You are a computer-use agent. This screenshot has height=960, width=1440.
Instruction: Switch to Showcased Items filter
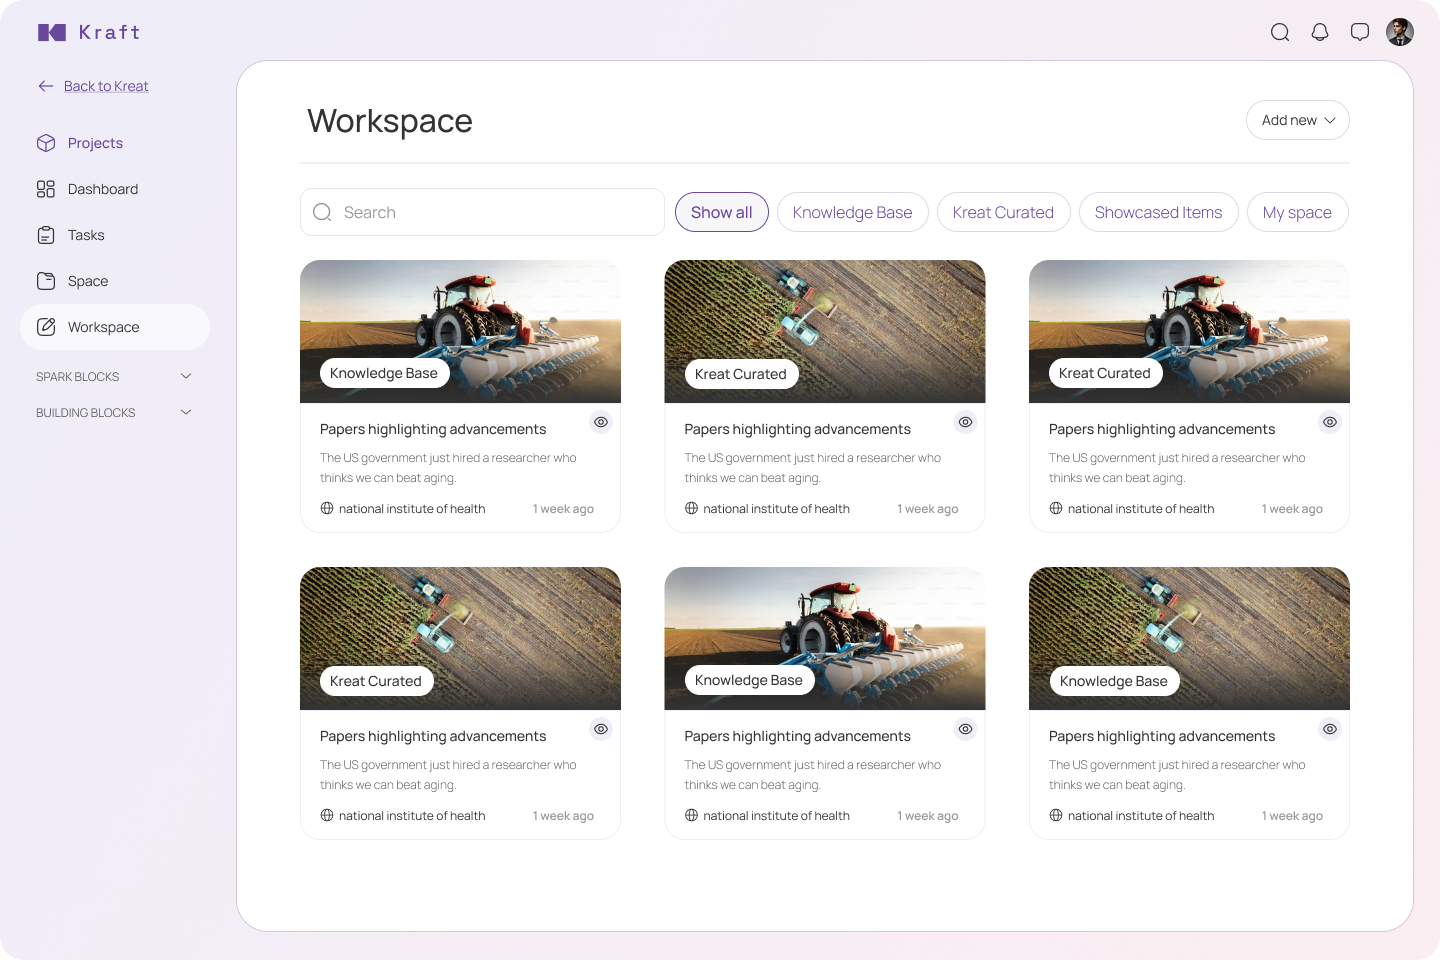(x=1158, y=212)
